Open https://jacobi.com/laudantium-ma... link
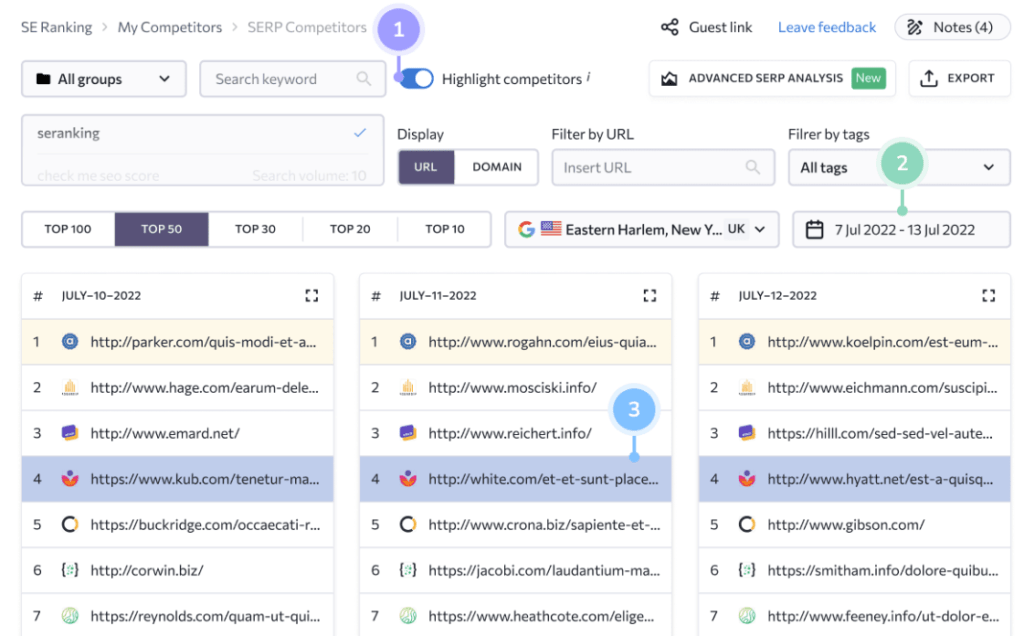The image size is (1024, 636). click(x=544, y=570)
